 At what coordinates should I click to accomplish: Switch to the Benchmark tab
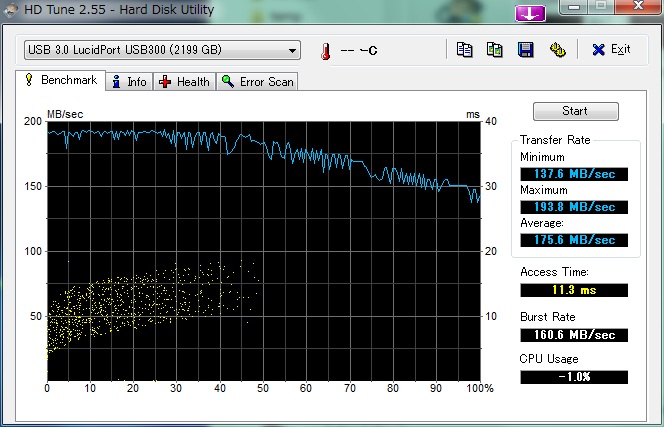tap(61, 80)
